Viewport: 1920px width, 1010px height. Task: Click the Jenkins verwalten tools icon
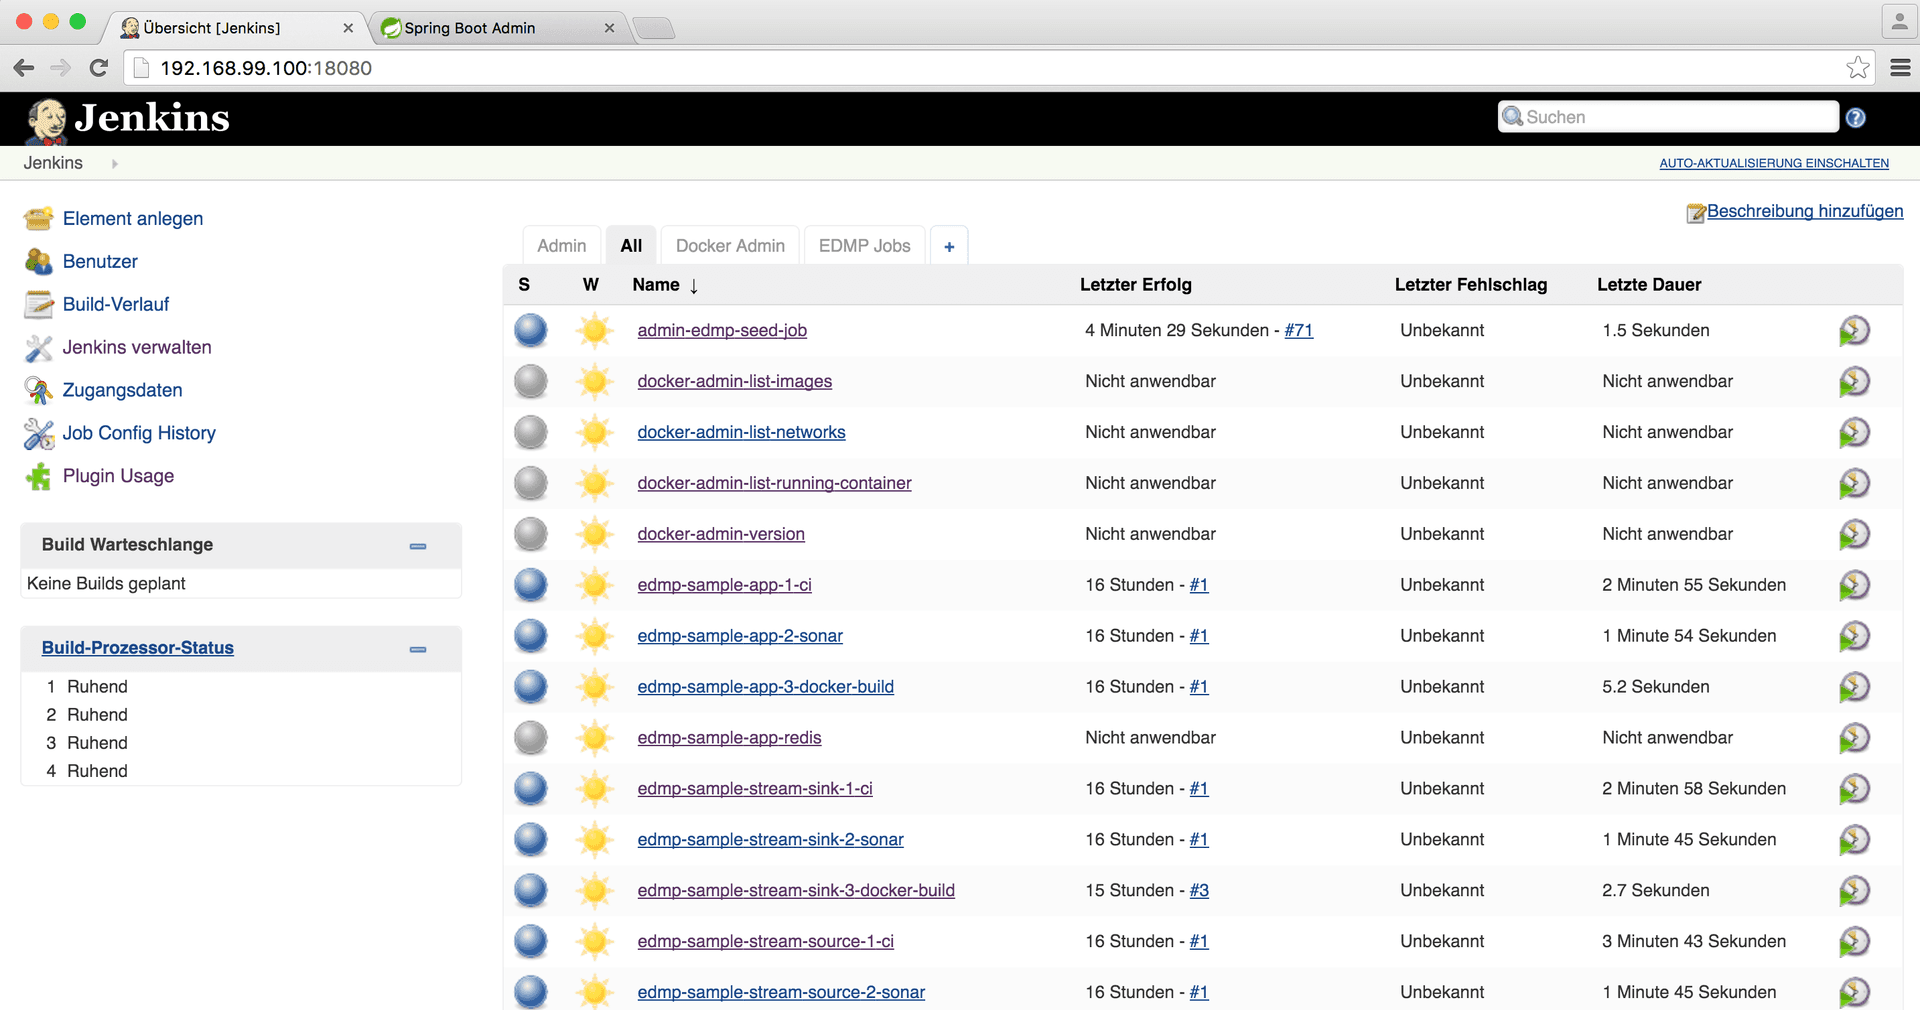pyautogui.click(x=39, y=348)
